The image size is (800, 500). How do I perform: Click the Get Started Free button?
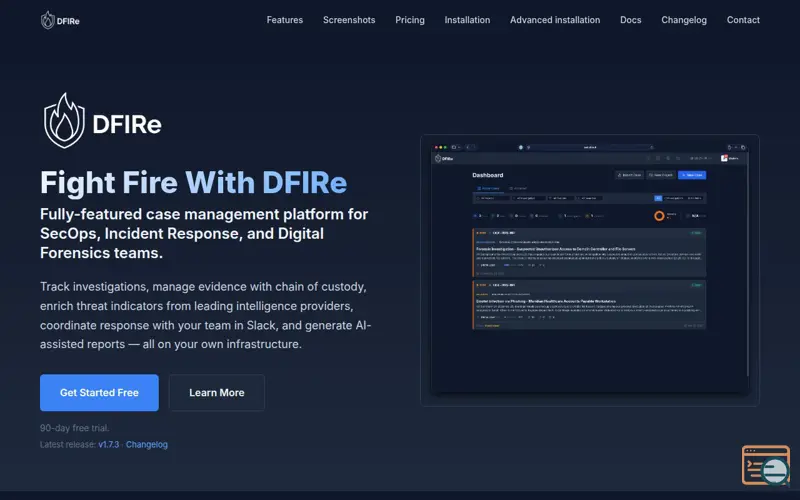[99, 392]
